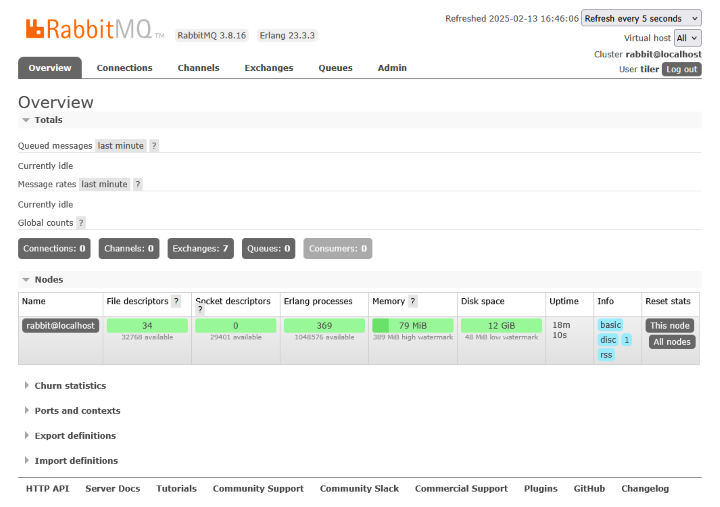This screenshot has height=507, width=720.
Task: Click the disc info tag
Action: pos(608,340)
